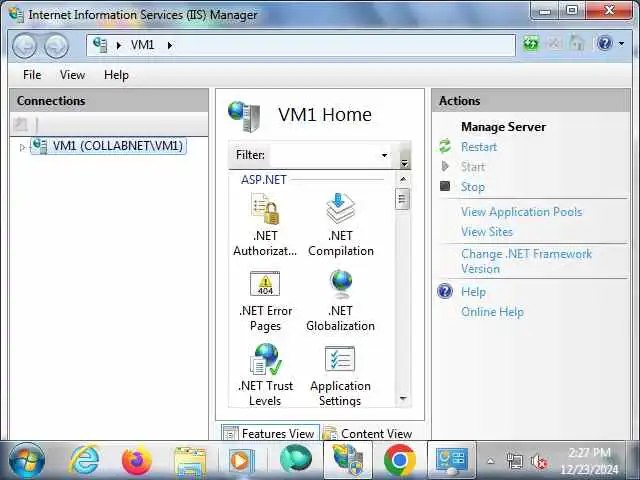Viewport: 640px width, 480px height.
Task: Launch Firefox from the taskbar
Action: click(x=137, y=460)
